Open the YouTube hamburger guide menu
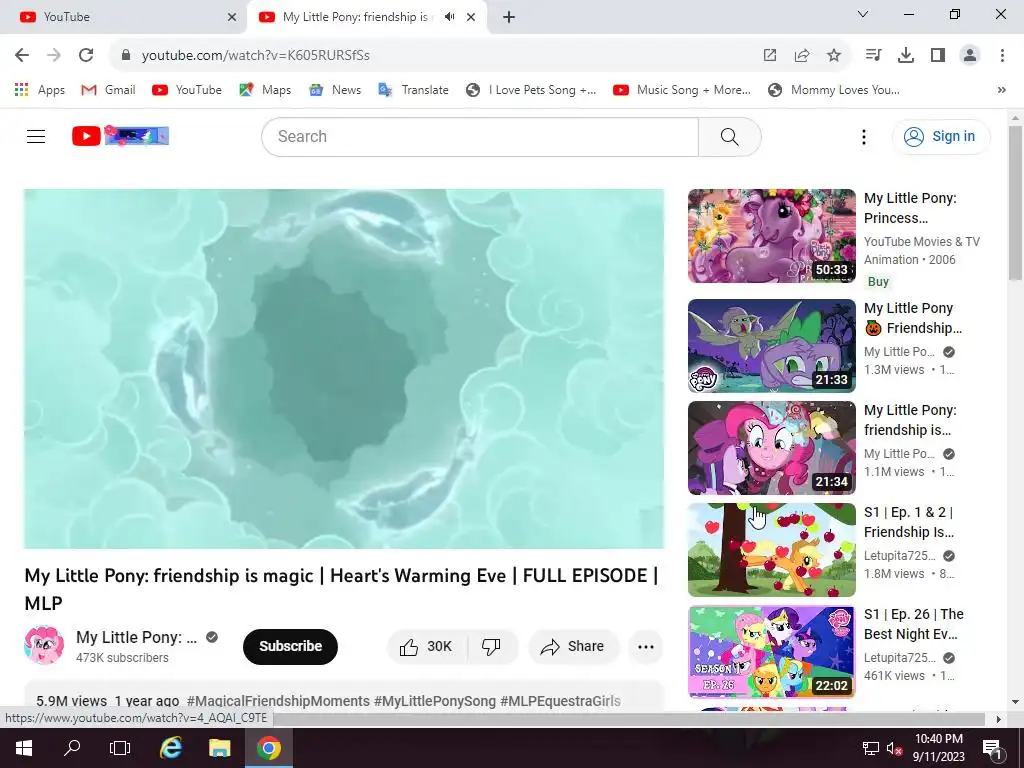This screenshot has height=768, width=1024. tap(36, 136)
